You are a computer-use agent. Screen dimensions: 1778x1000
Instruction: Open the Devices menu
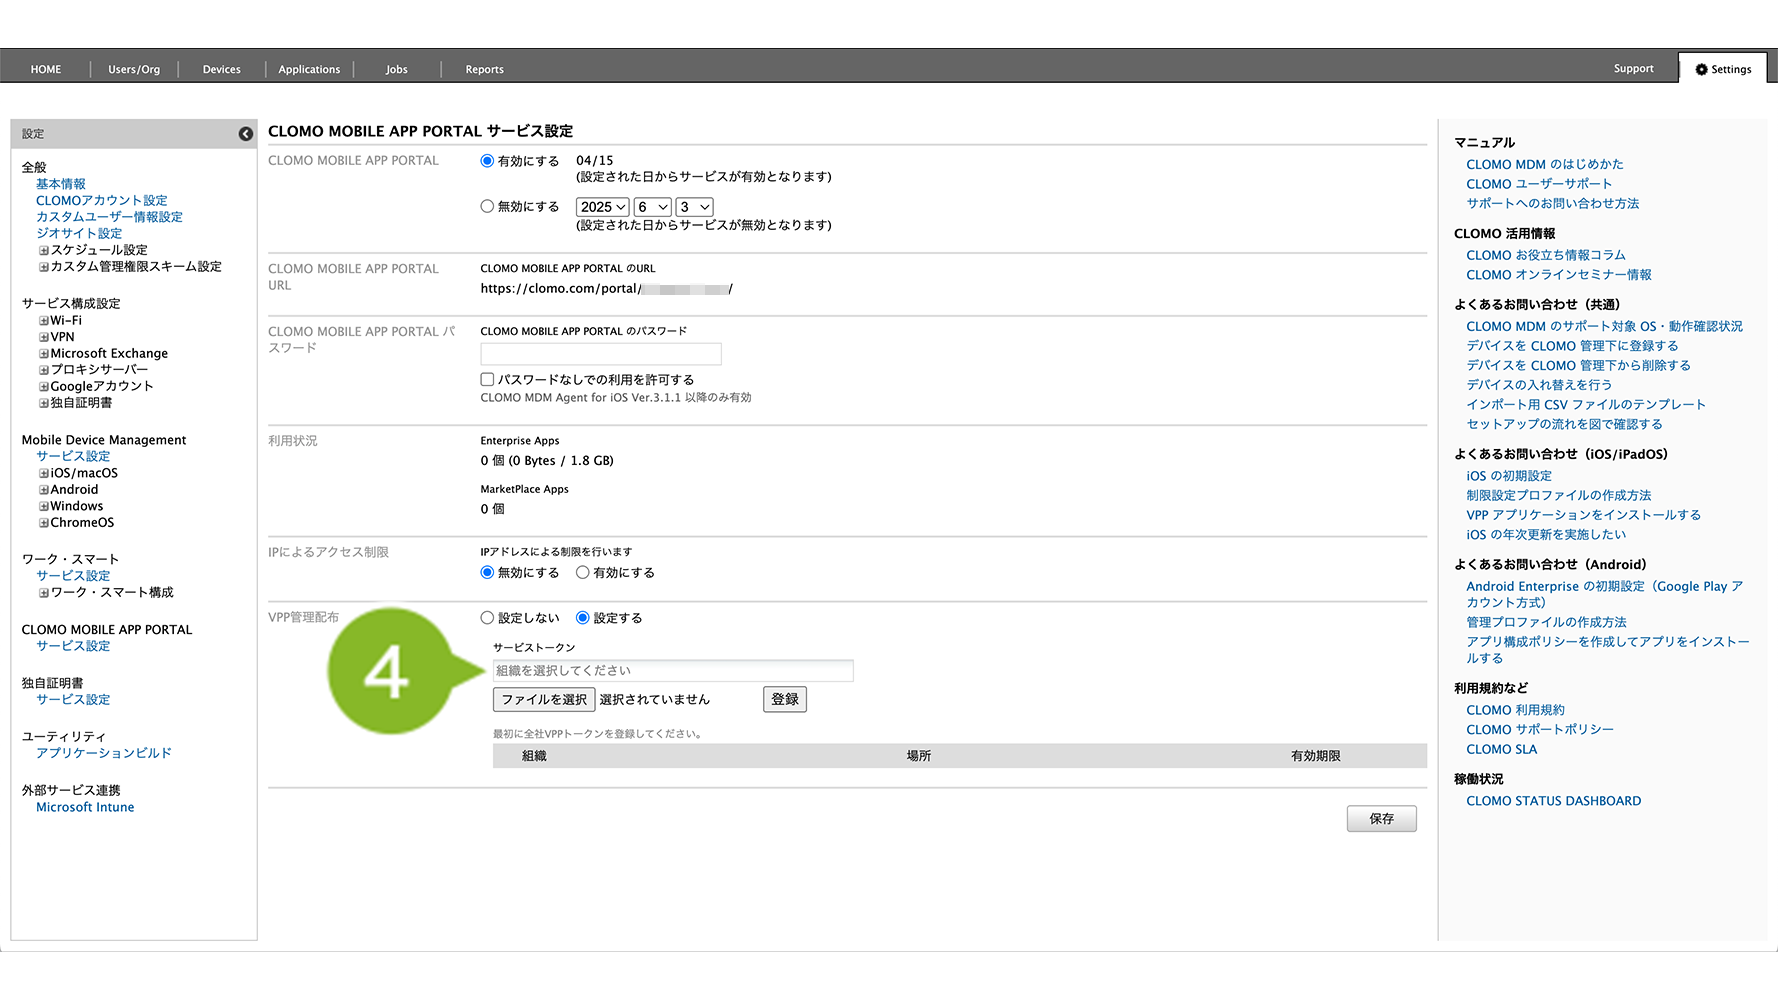coord(222,69)
